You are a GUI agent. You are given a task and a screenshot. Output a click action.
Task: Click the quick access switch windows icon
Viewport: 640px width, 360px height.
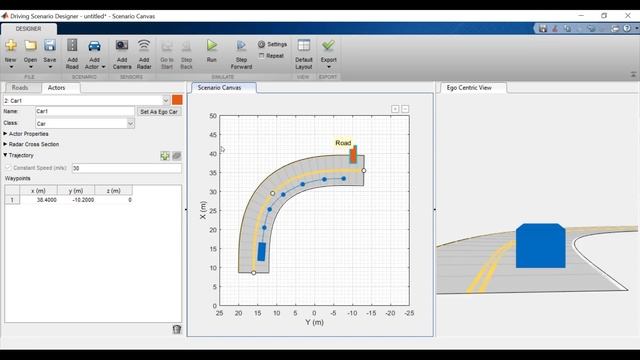(615, 29)
